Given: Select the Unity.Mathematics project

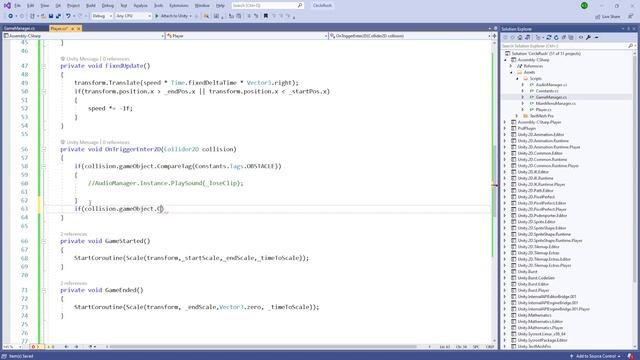Looking at the screenshot, I should pyautogui.click(x=534, y=315).
